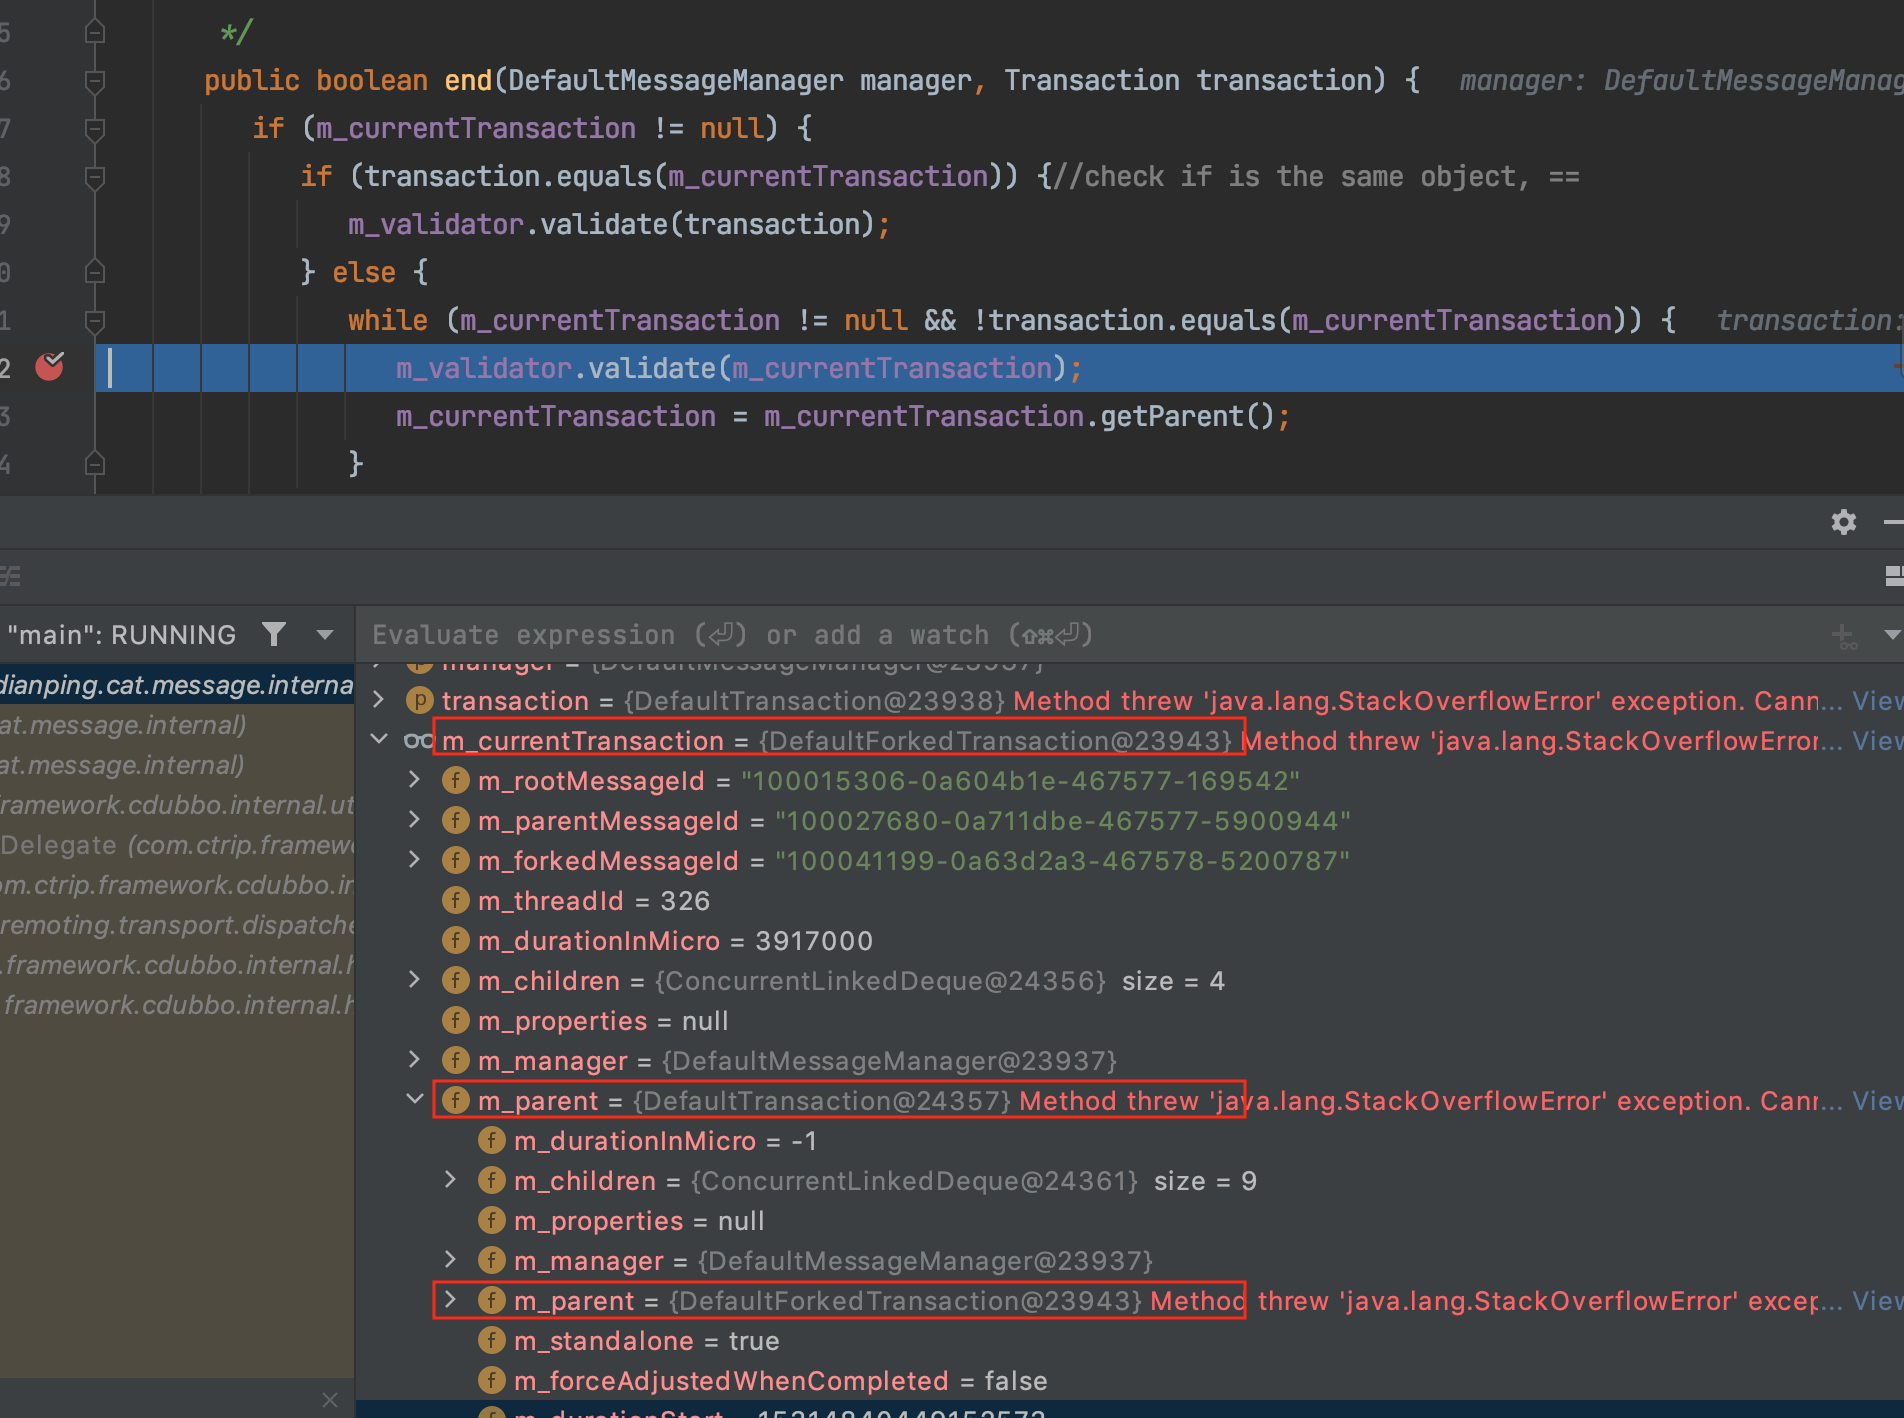This screenshot has width=1904, height=1418.
Task: Click the parameter icon beside transaction variable
Action: coord(419,700)
